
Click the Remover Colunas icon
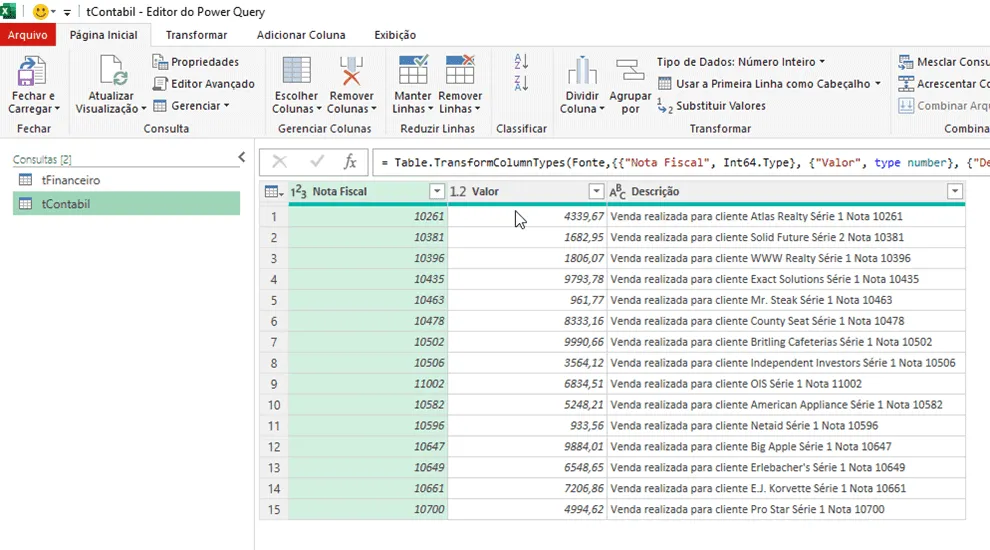(x=351, y=71)
